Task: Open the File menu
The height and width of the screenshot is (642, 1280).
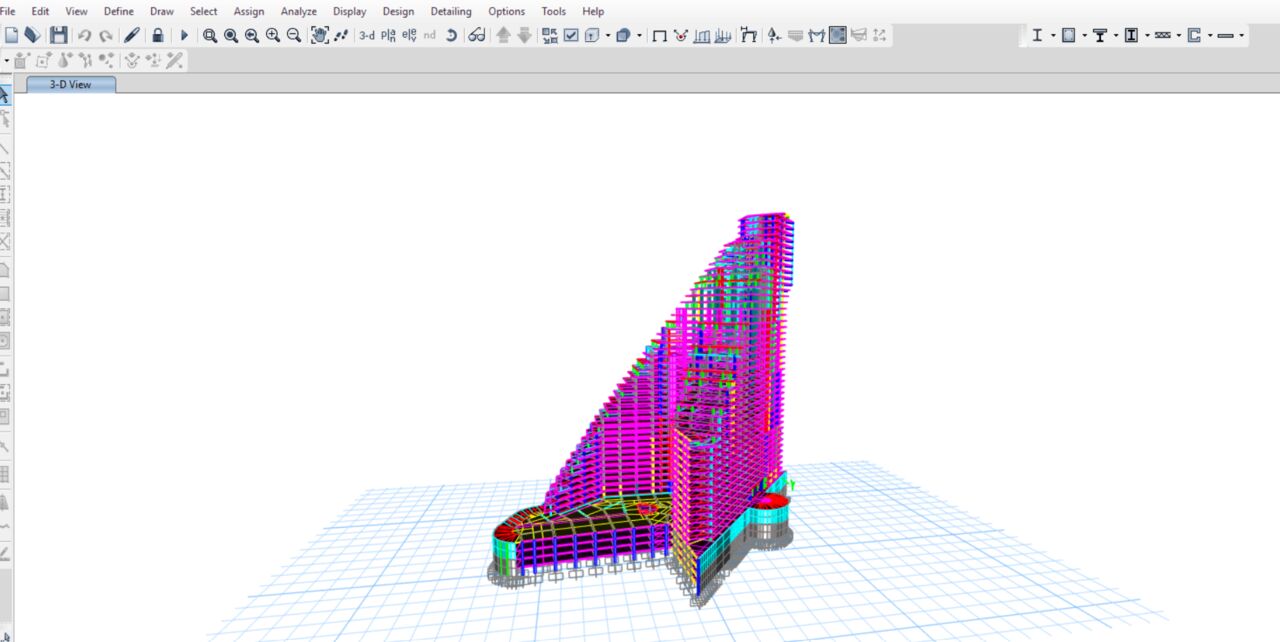Action: (7, 11)
